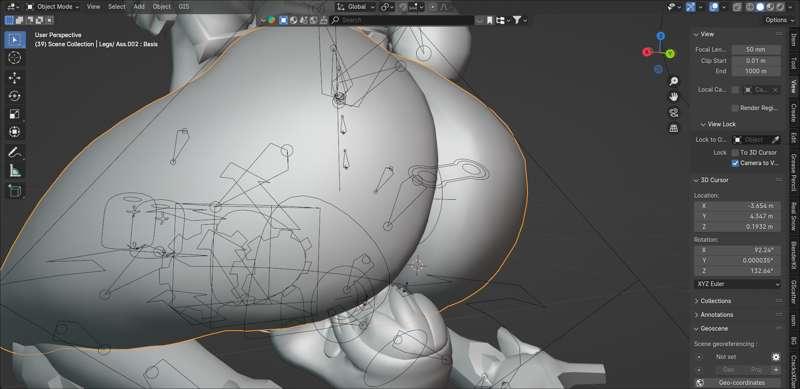
Task: Select the Select Box tool
Action: click(x=15, y=40)
